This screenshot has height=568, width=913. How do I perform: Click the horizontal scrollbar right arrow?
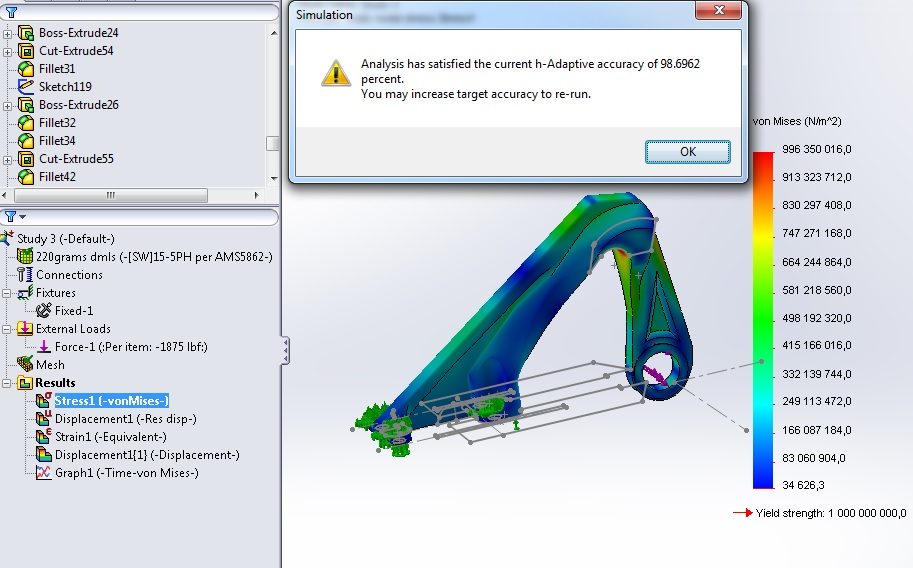click(x=256, y=195)
